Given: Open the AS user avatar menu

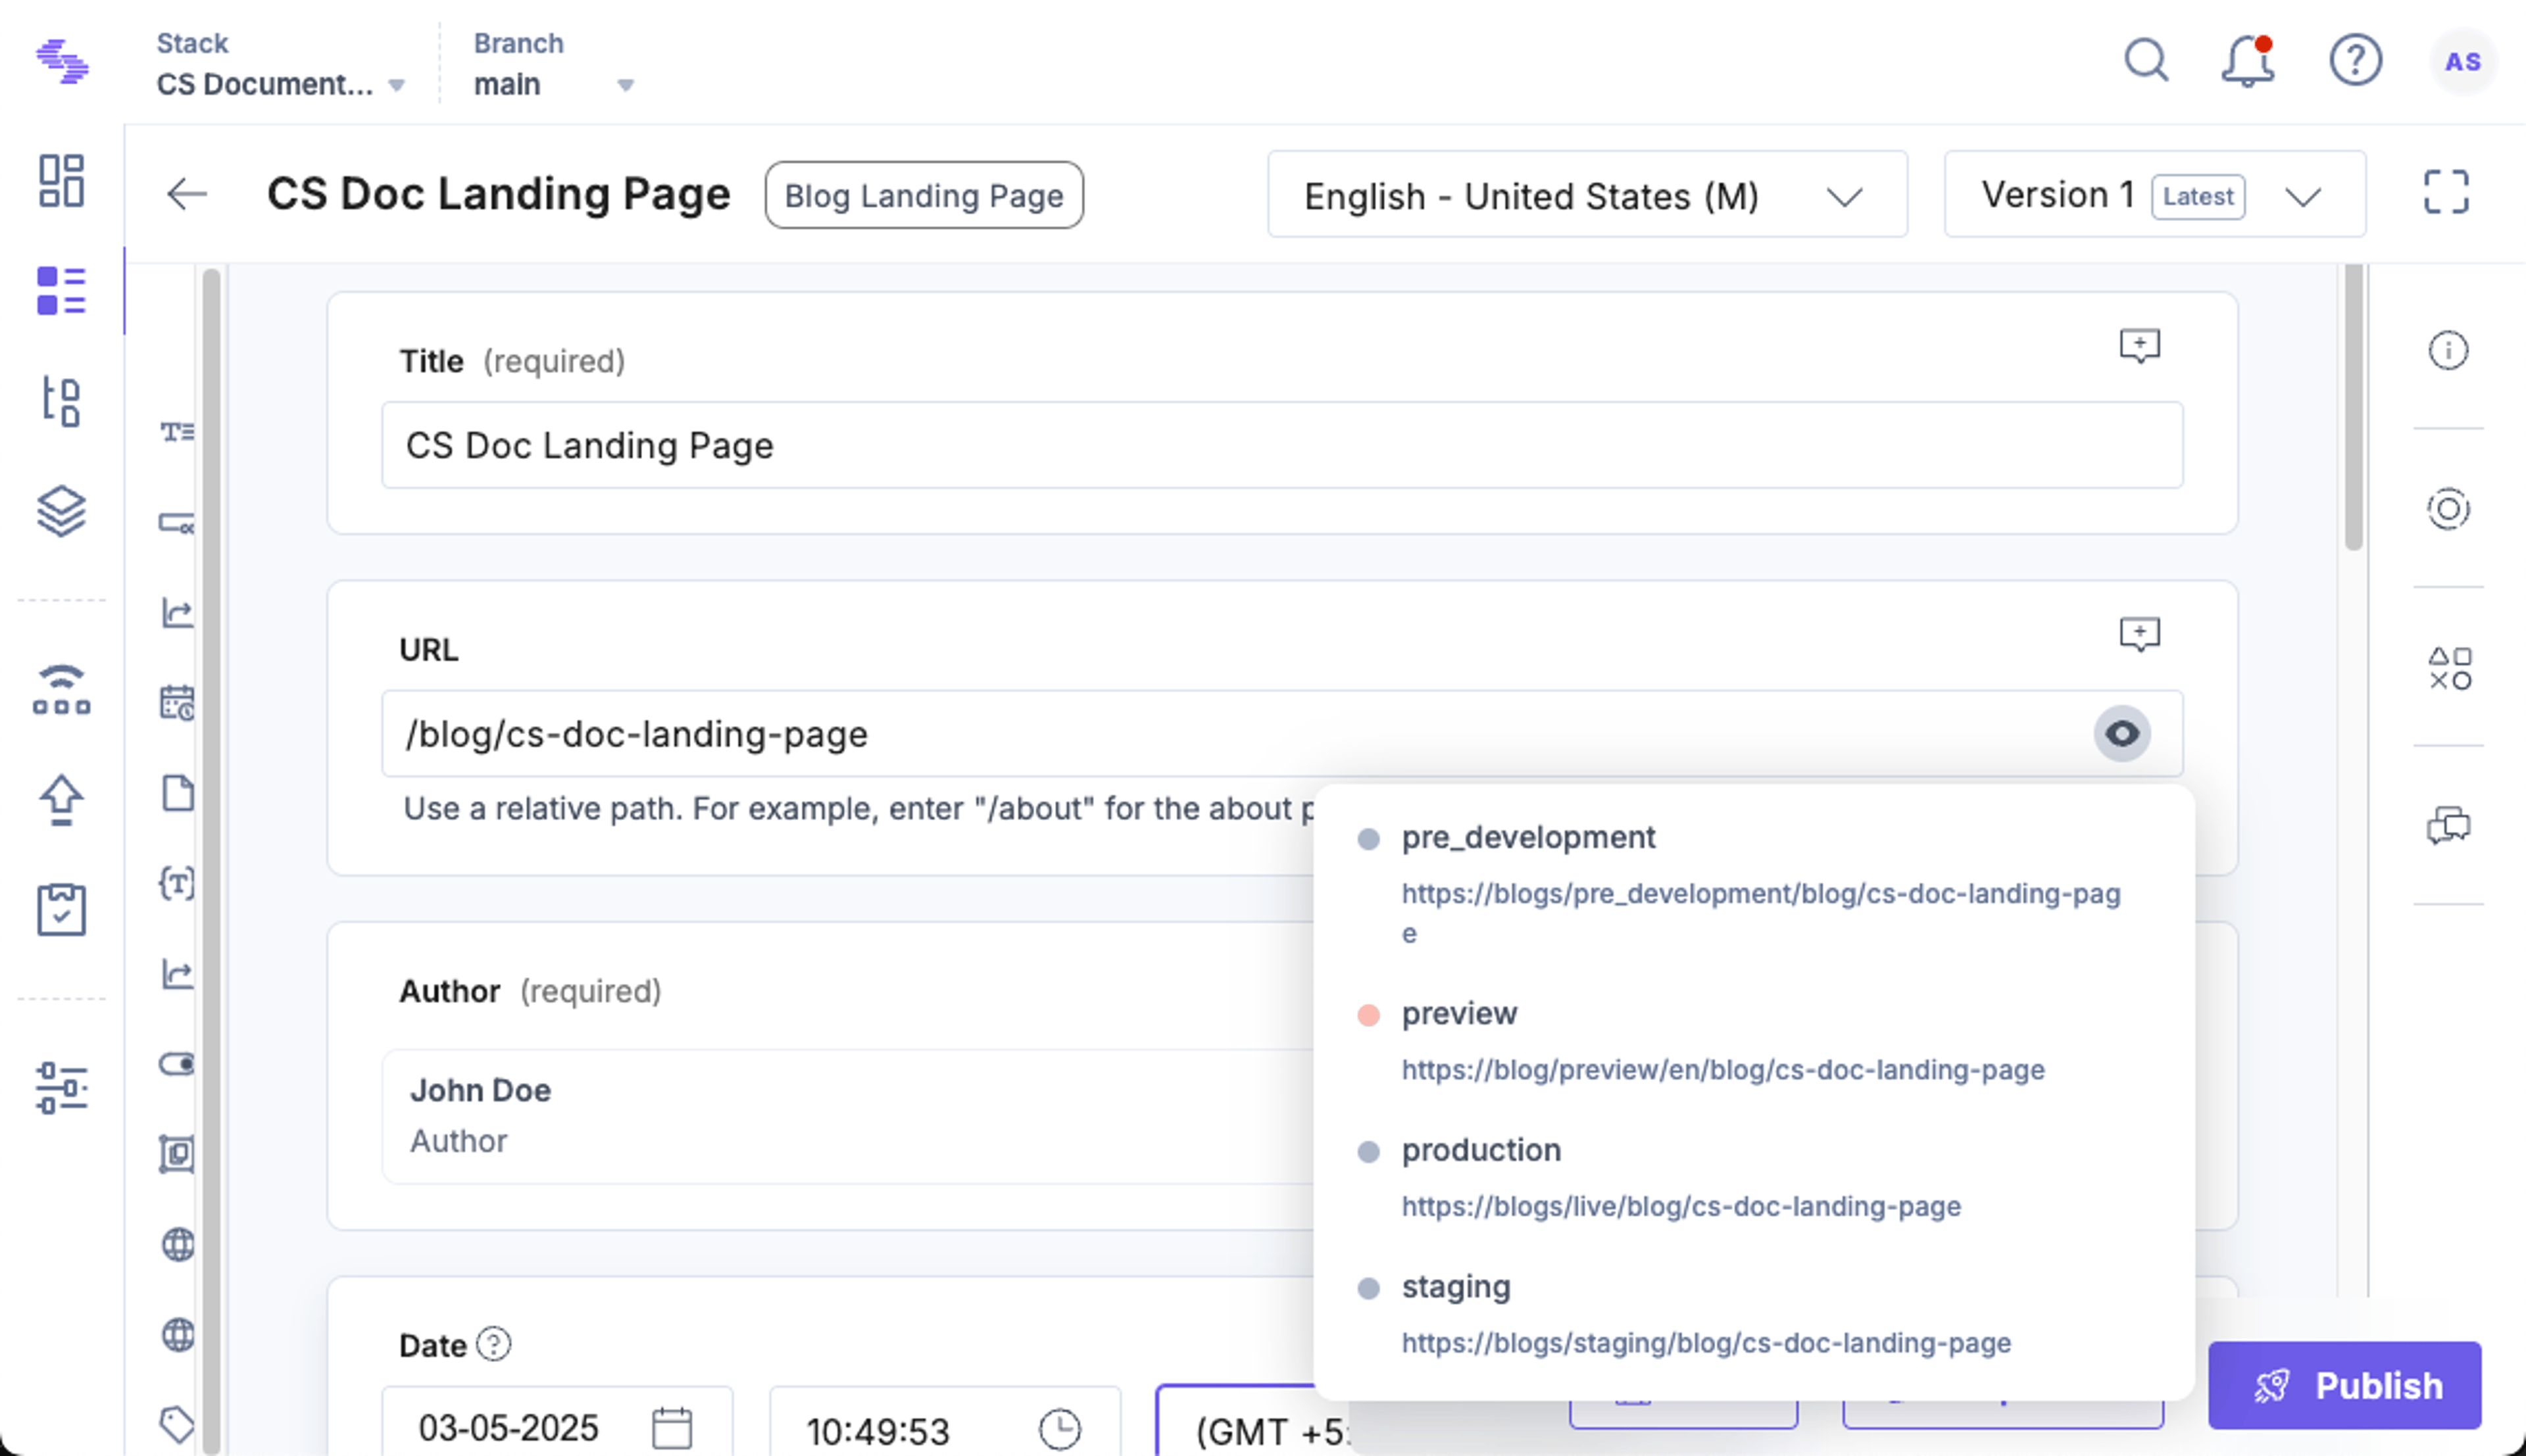Looking at the screenshot, I should 2463,62.
